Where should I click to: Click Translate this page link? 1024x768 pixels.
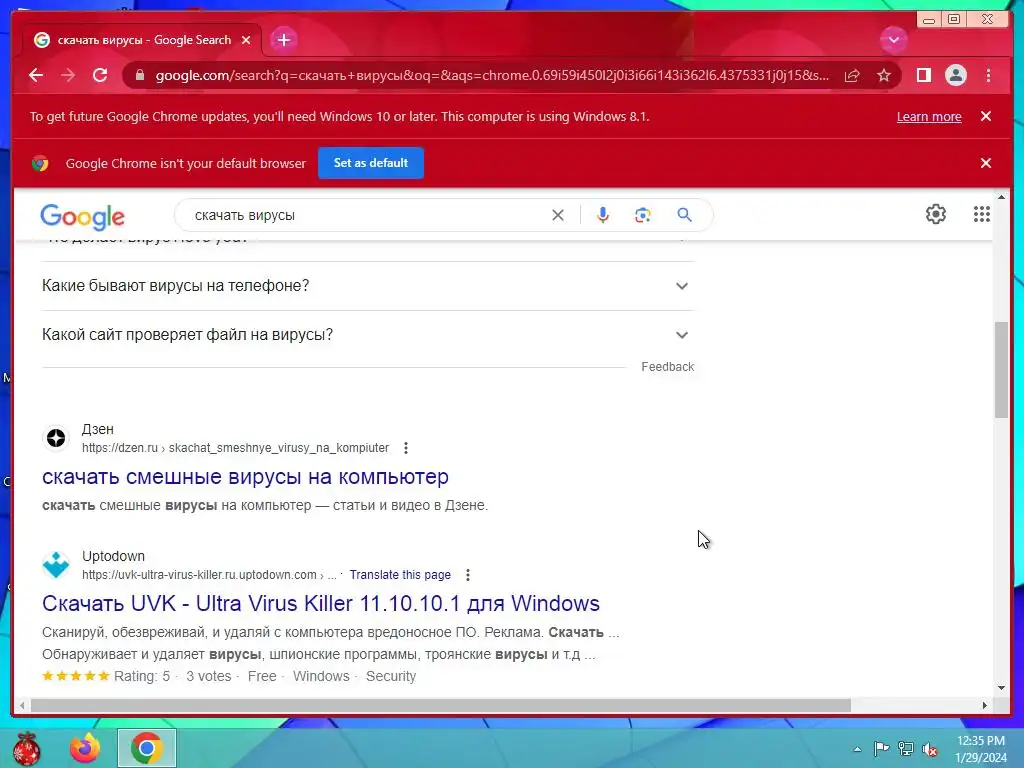pyautogui.click(x=400, y=575)
